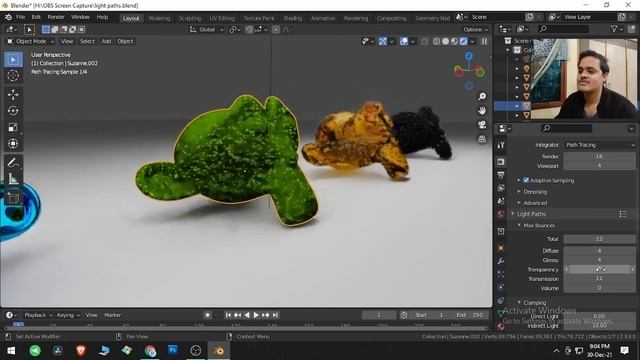
Task: Switch to the Modeling workspace tab
Action: click(159, 18)
